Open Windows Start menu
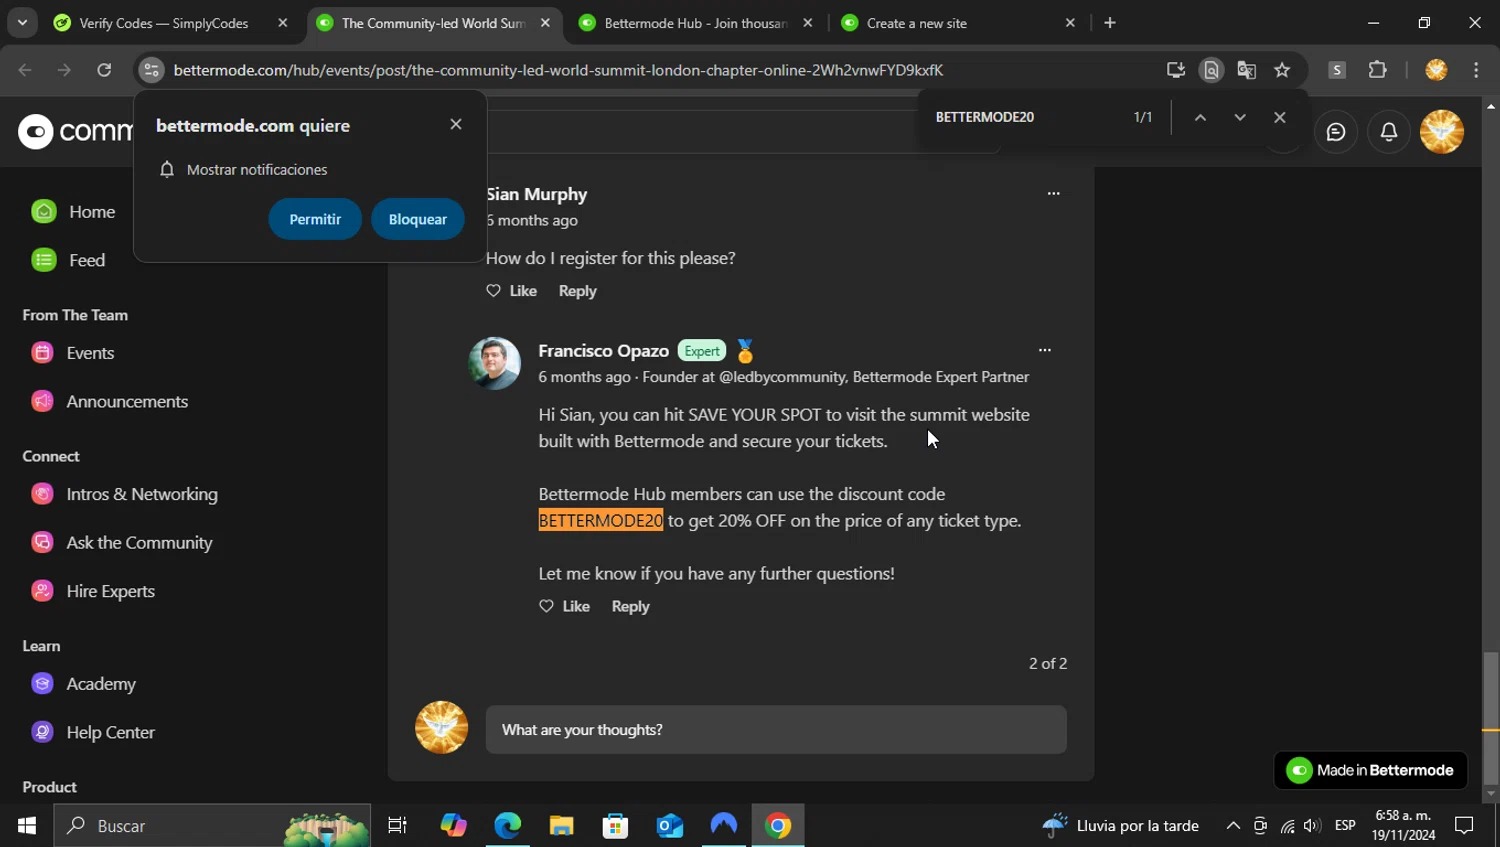Image resolution: width=1500 pixels, height=847 pixels. [26, 826]
